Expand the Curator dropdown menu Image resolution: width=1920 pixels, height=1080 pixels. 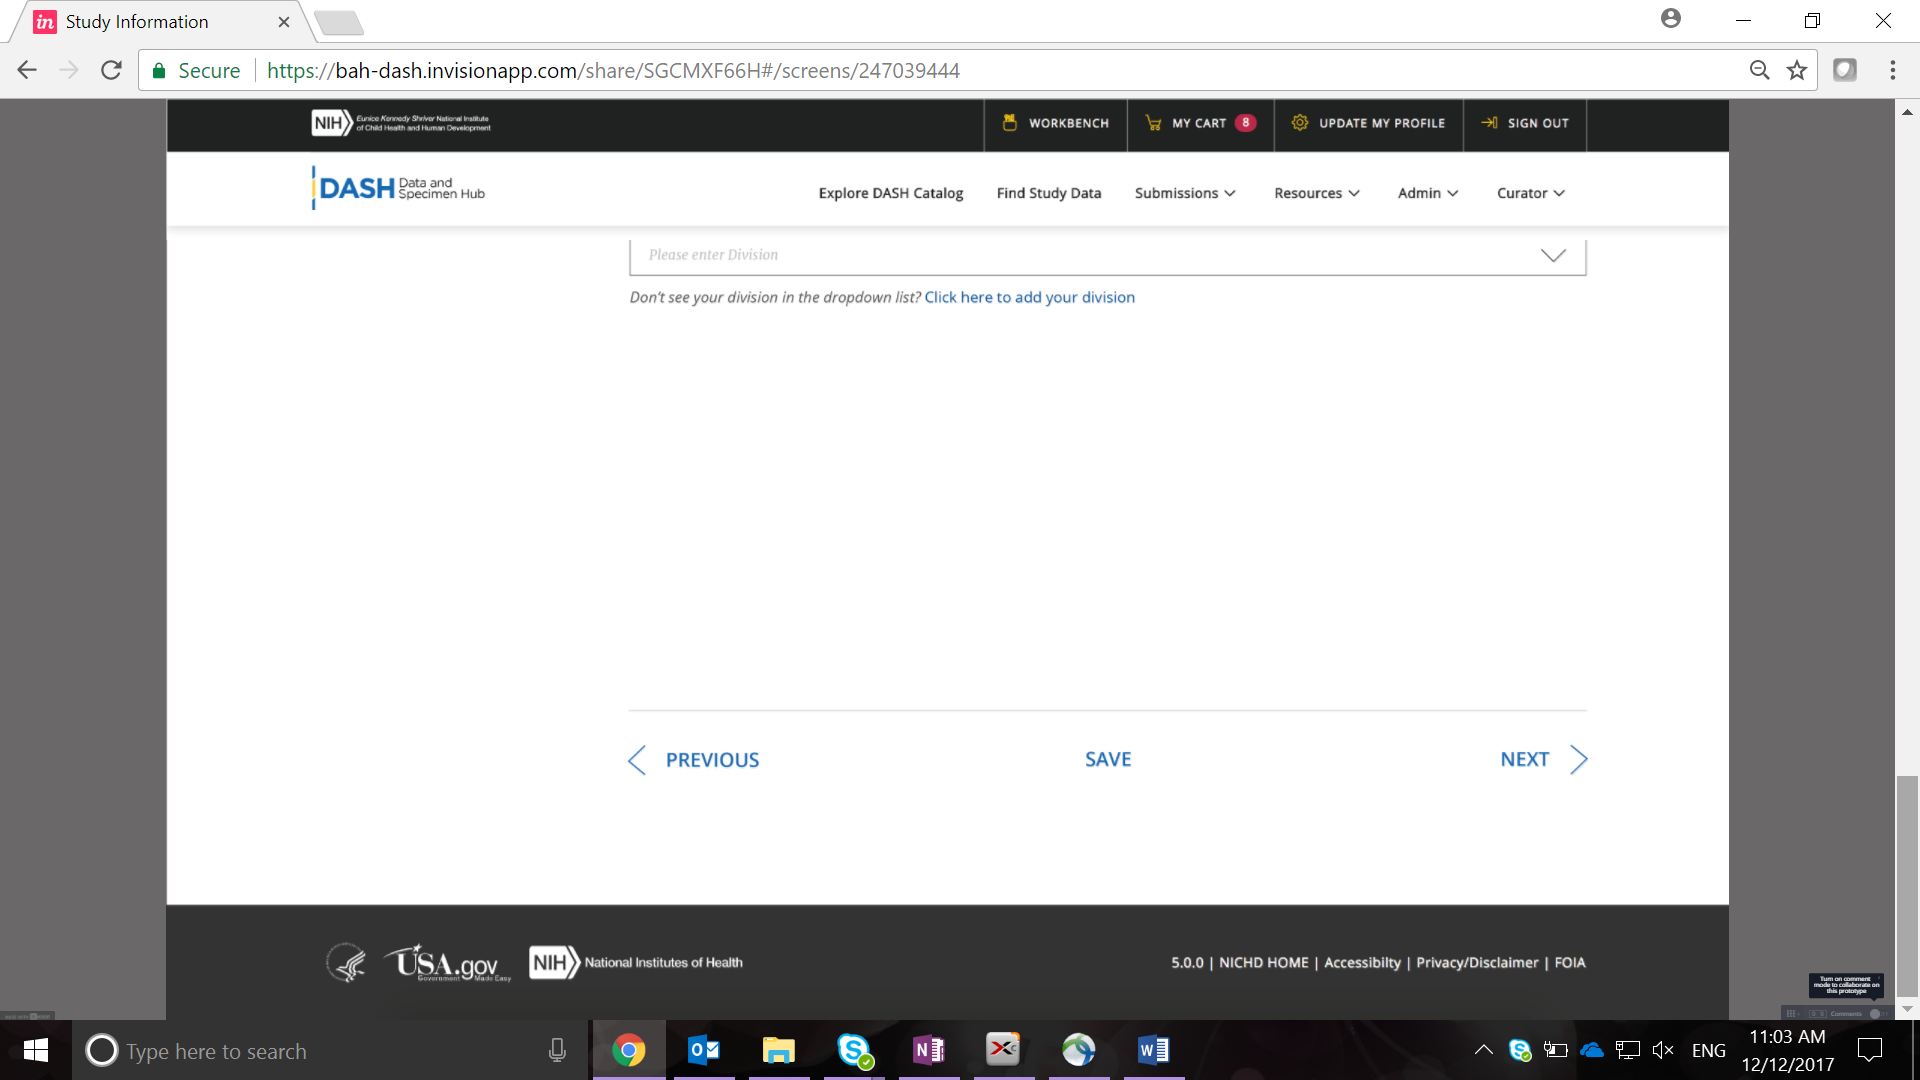1530,193
